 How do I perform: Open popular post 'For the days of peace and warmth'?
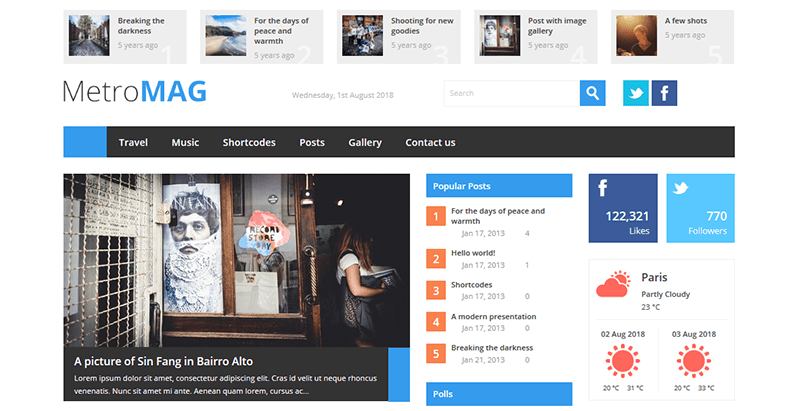tap(497, 216)
